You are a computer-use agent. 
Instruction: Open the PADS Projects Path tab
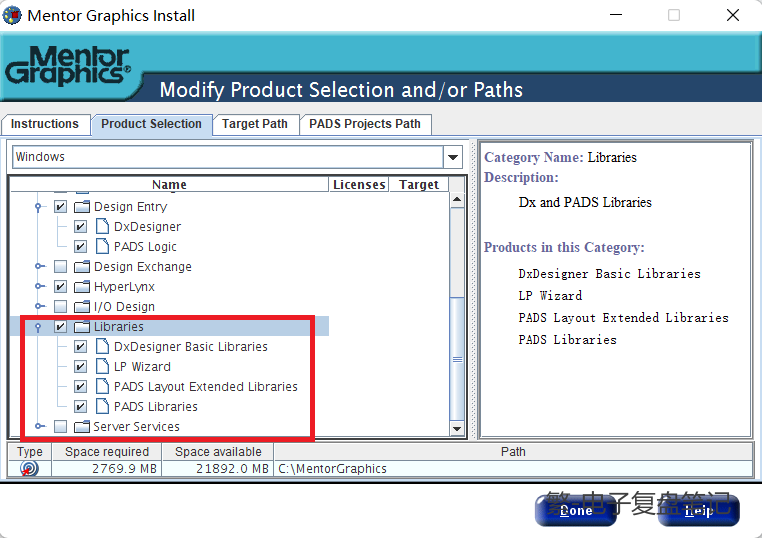364,124
